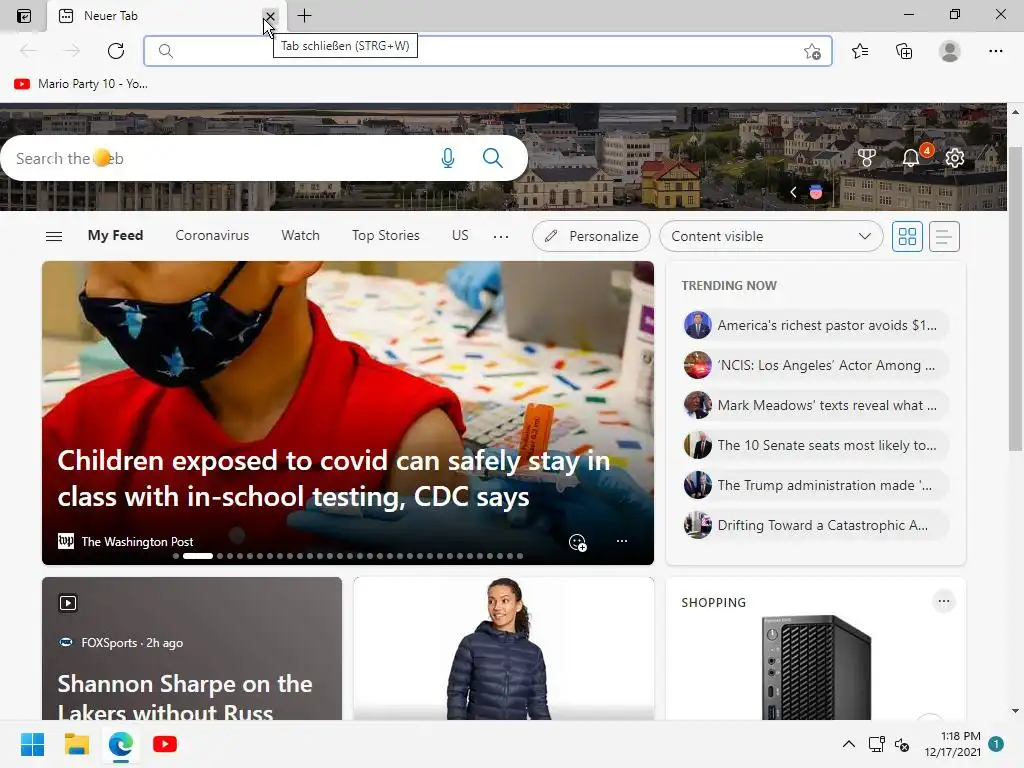This screenshot has width=1024, height=768.
Task: Click the emoji reaction icon on the covid story
Action: pyautogui.click(x=577, y=542)
